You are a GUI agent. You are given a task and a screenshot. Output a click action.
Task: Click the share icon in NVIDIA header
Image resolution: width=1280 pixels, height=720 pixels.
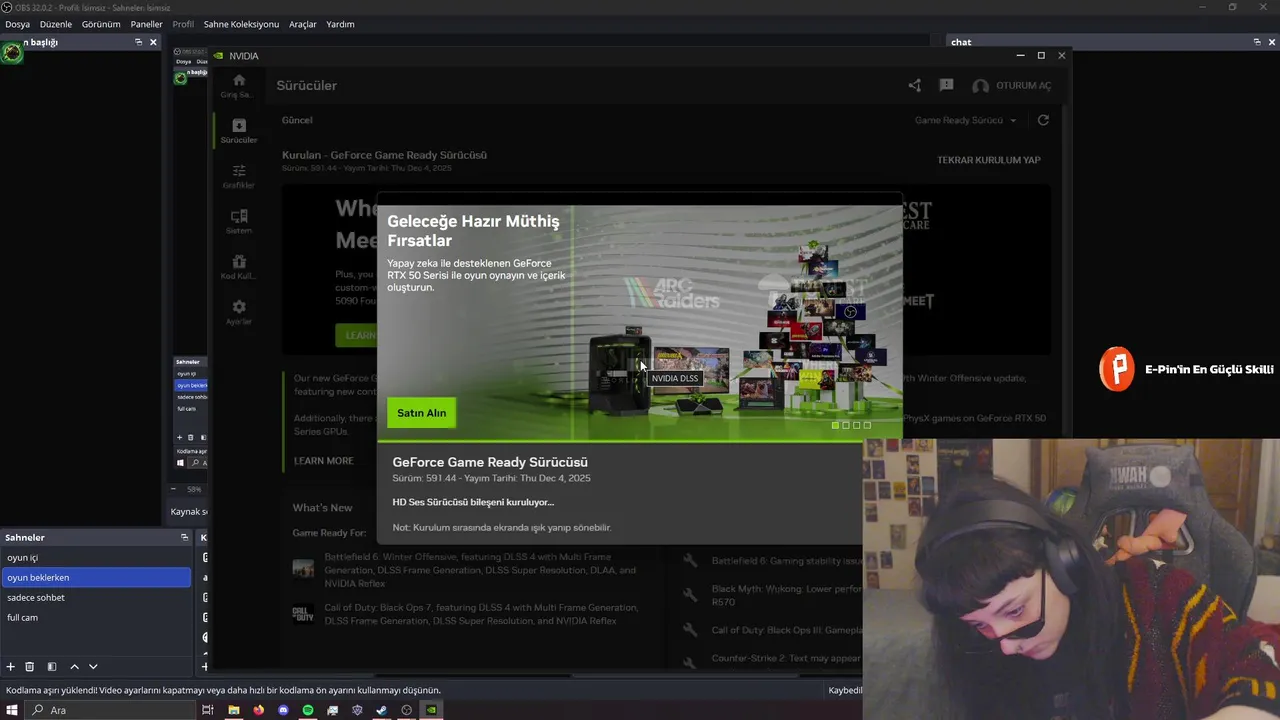[x=914, y=86]
